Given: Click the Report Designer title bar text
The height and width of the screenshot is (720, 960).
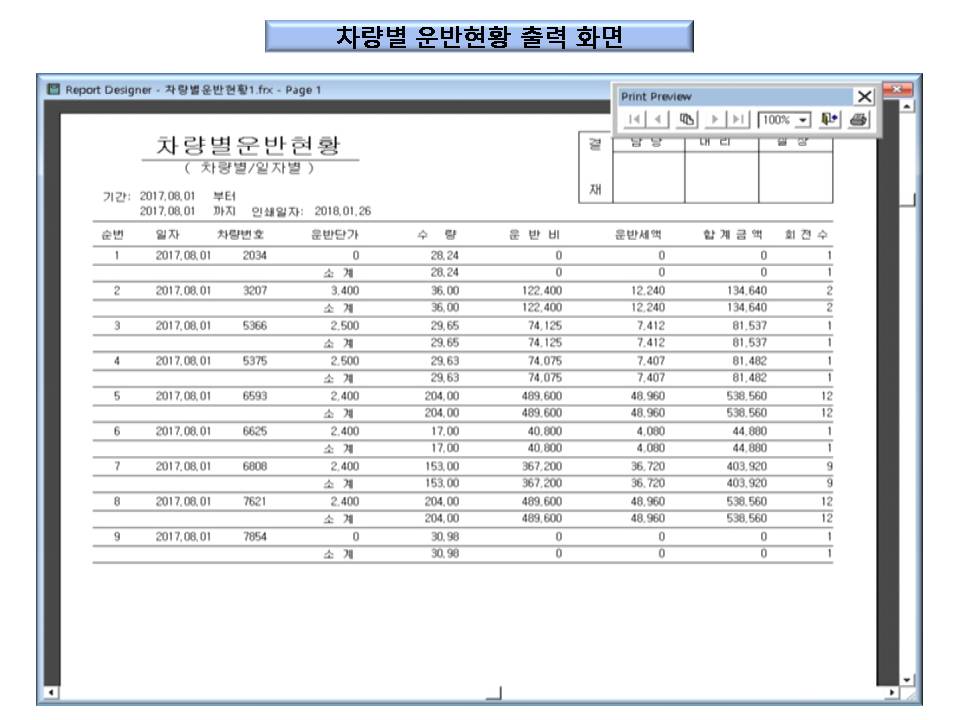Looking at the screenshot, I should tap(193, 90).
